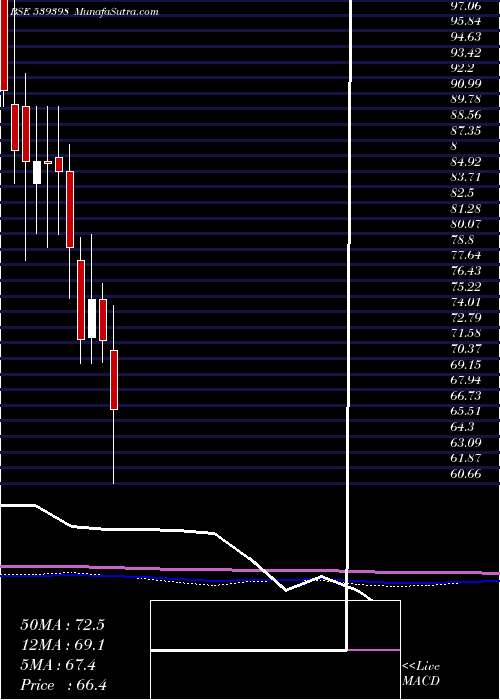Click the 87.35 price axis label
The height and width of the screenshot is (700, 500).
[466, 130]
